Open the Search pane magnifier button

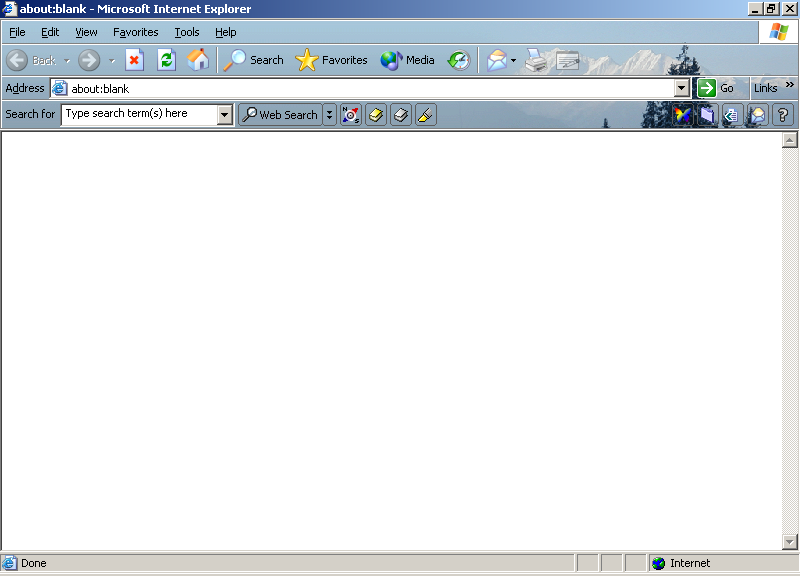click(x=254, y=60)
